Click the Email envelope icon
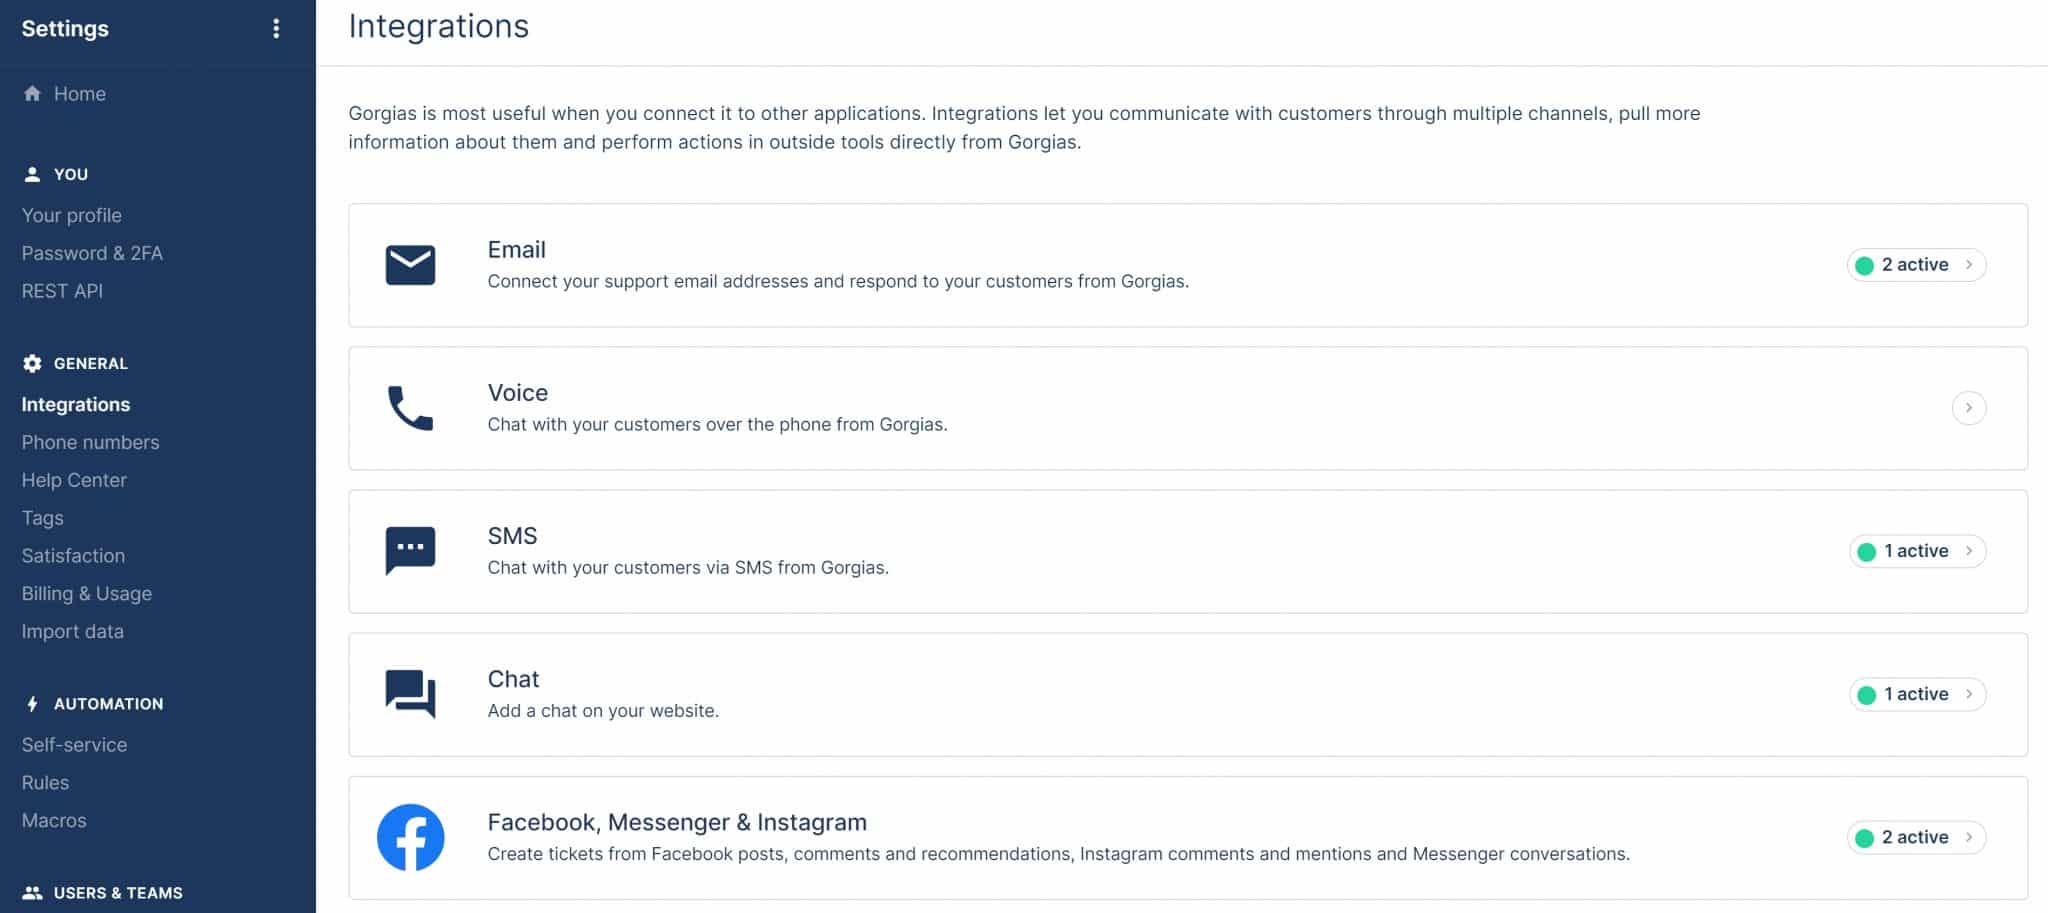 pos(410,265)
